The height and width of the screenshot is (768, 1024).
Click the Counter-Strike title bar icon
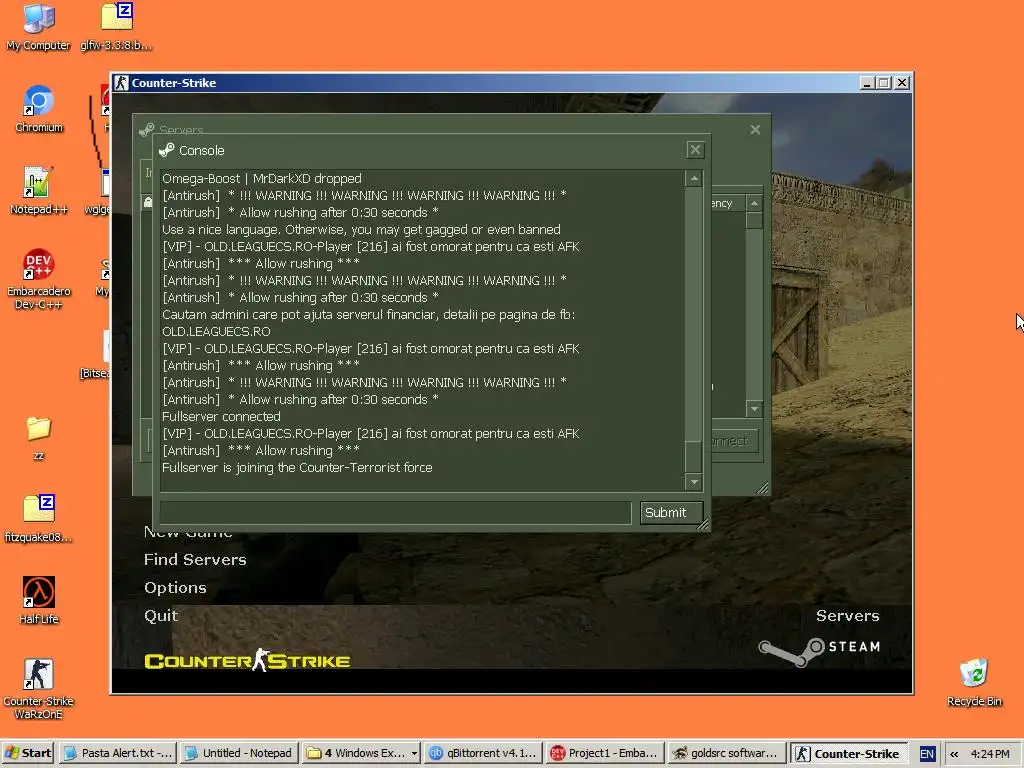click(121, 83)
